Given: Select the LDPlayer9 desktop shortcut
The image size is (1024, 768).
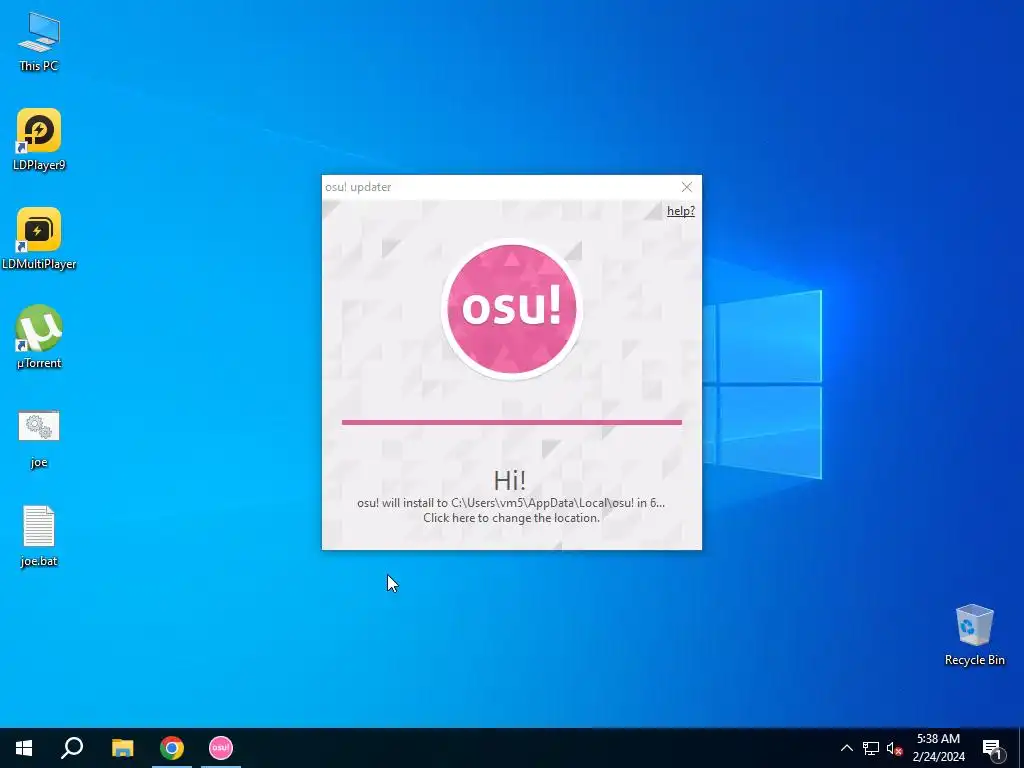Looking at the screenshot, I should pos(39,140).
